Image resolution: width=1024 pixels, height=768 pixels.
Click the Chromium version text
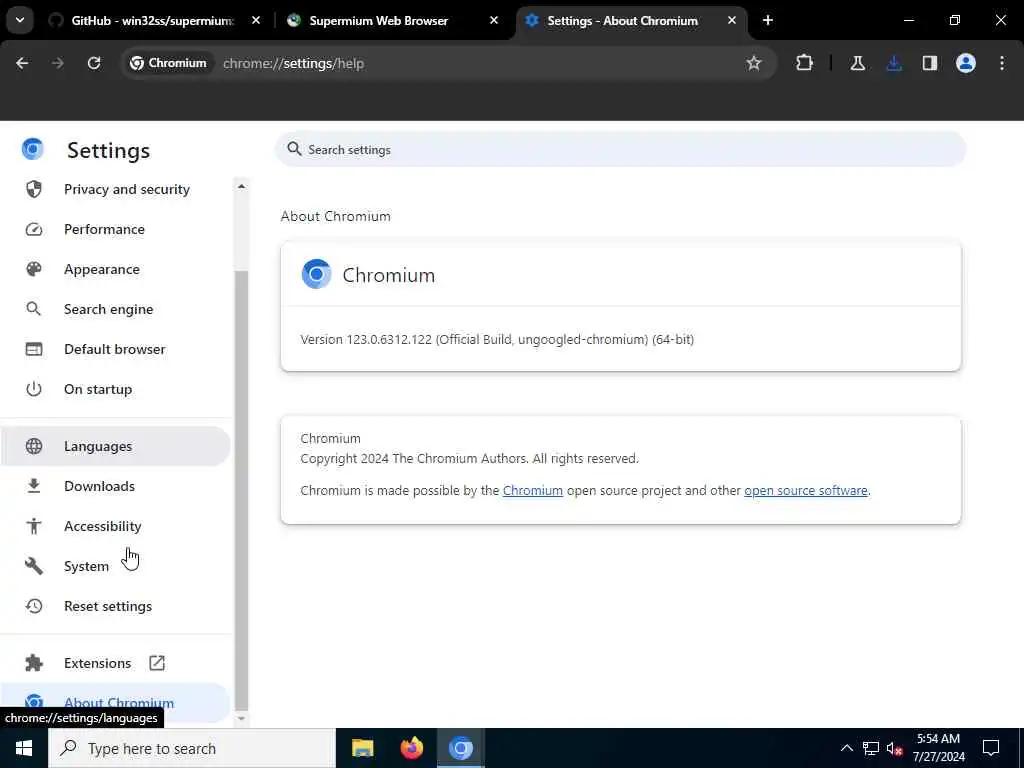pyautogui.click(x=497, y=340)
